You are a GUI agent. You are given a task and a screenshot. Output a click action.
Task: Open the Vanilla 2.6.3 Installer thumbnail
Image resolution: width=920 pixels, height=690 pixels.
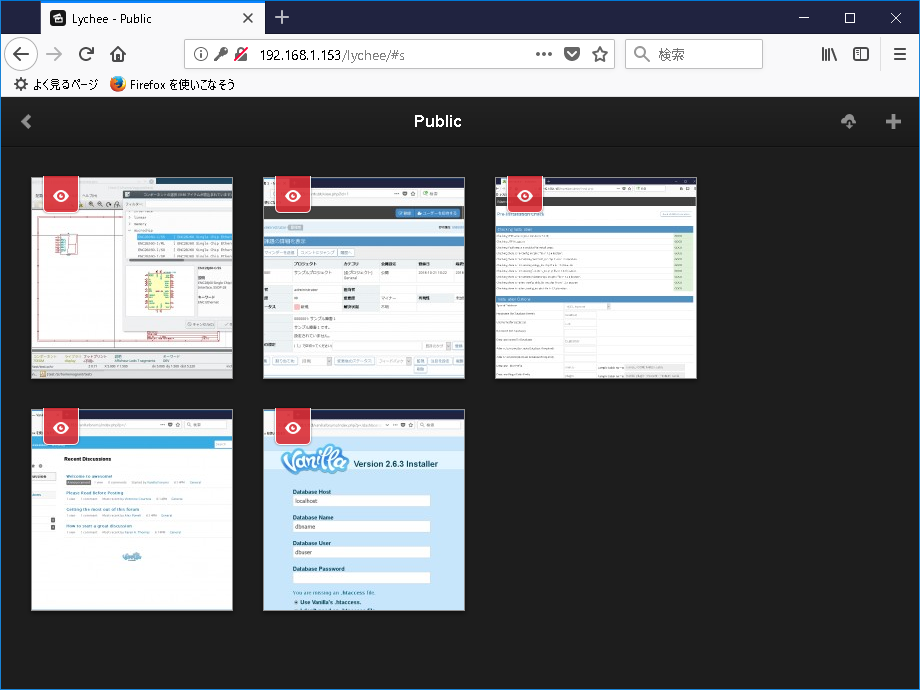[364, 510]
